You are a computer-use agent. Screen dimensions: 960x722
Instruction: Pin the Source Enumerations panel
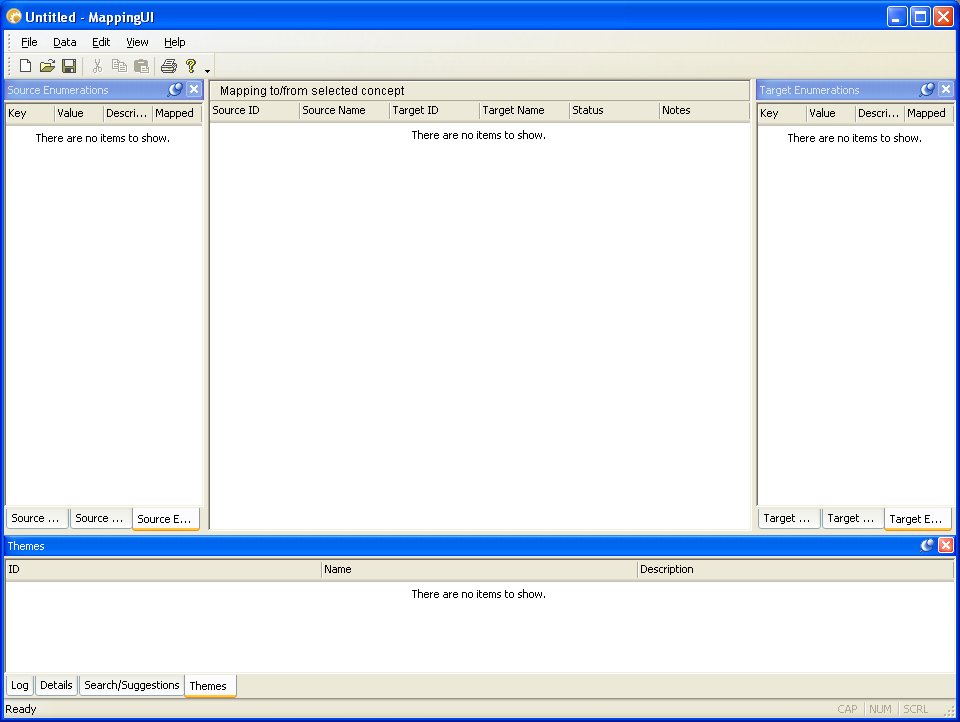(x=175, y=89)
